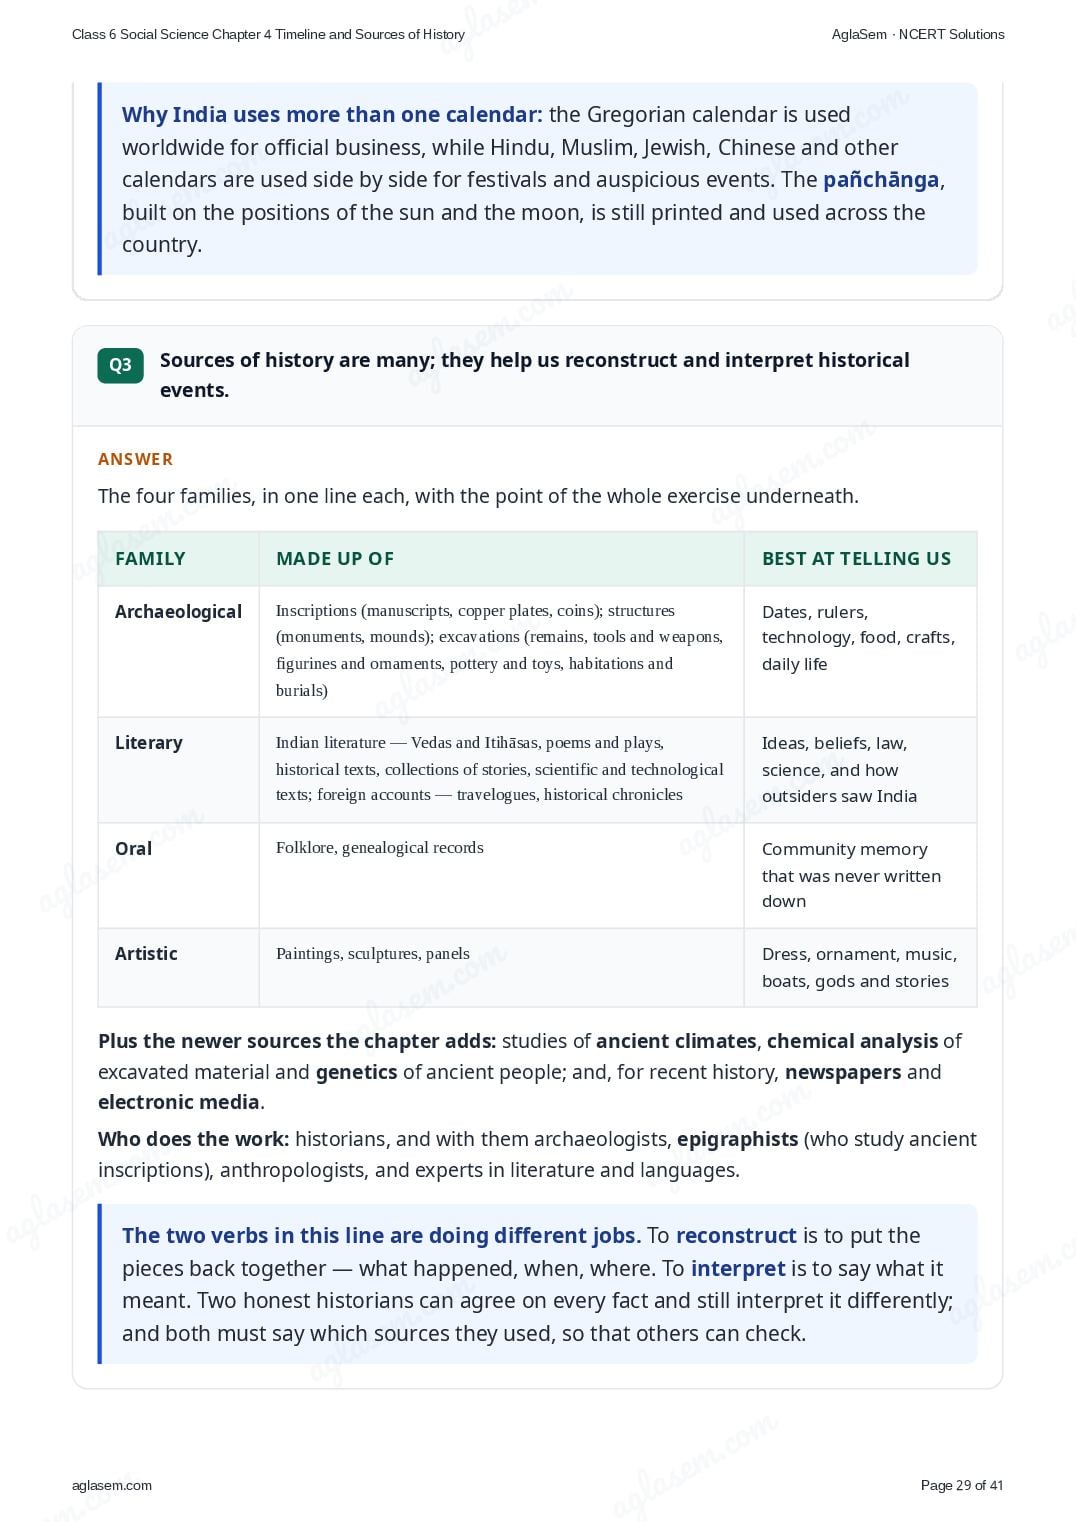Click the Page 29 of 41 indicator
This screenshot has width=1076, height=1522.
coord(962,1485)
